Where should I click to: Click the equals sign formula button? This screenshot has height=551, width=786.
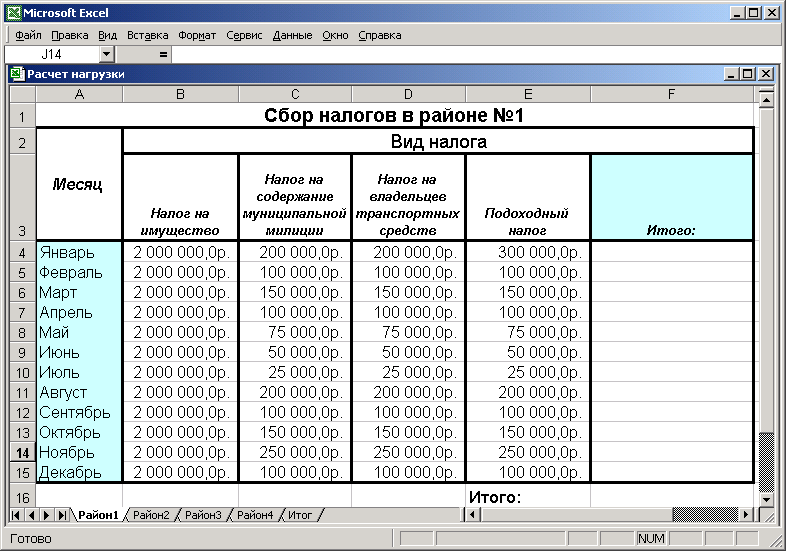pyautogui.click(x=163, y=54)
